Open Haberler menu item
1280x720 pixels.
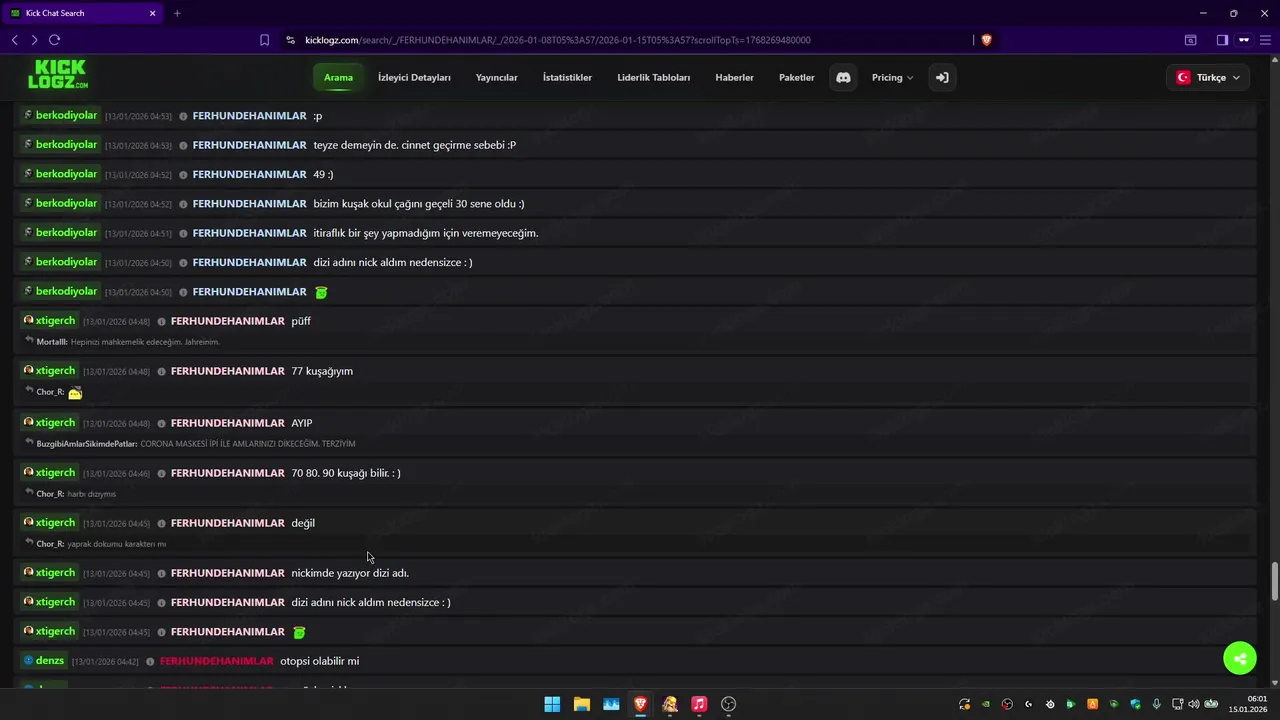point(734,77)
